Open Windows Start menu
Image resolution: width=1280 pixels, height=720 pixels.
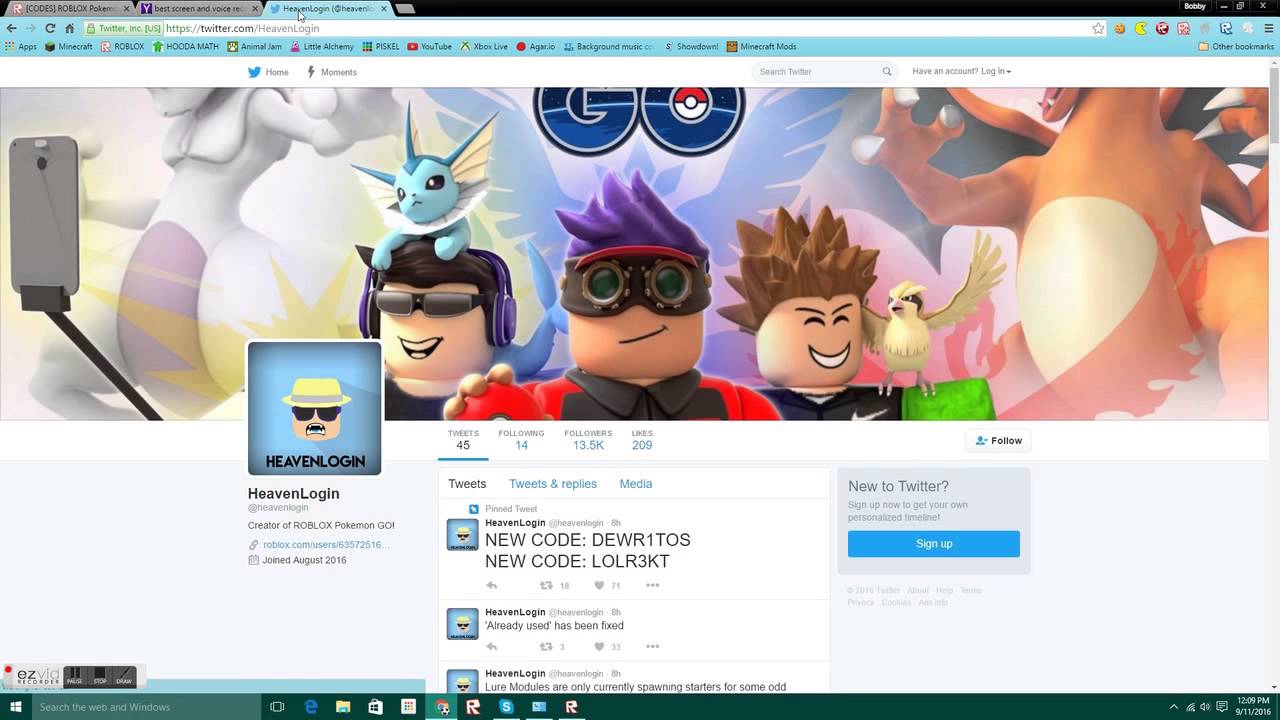[15, 707]
